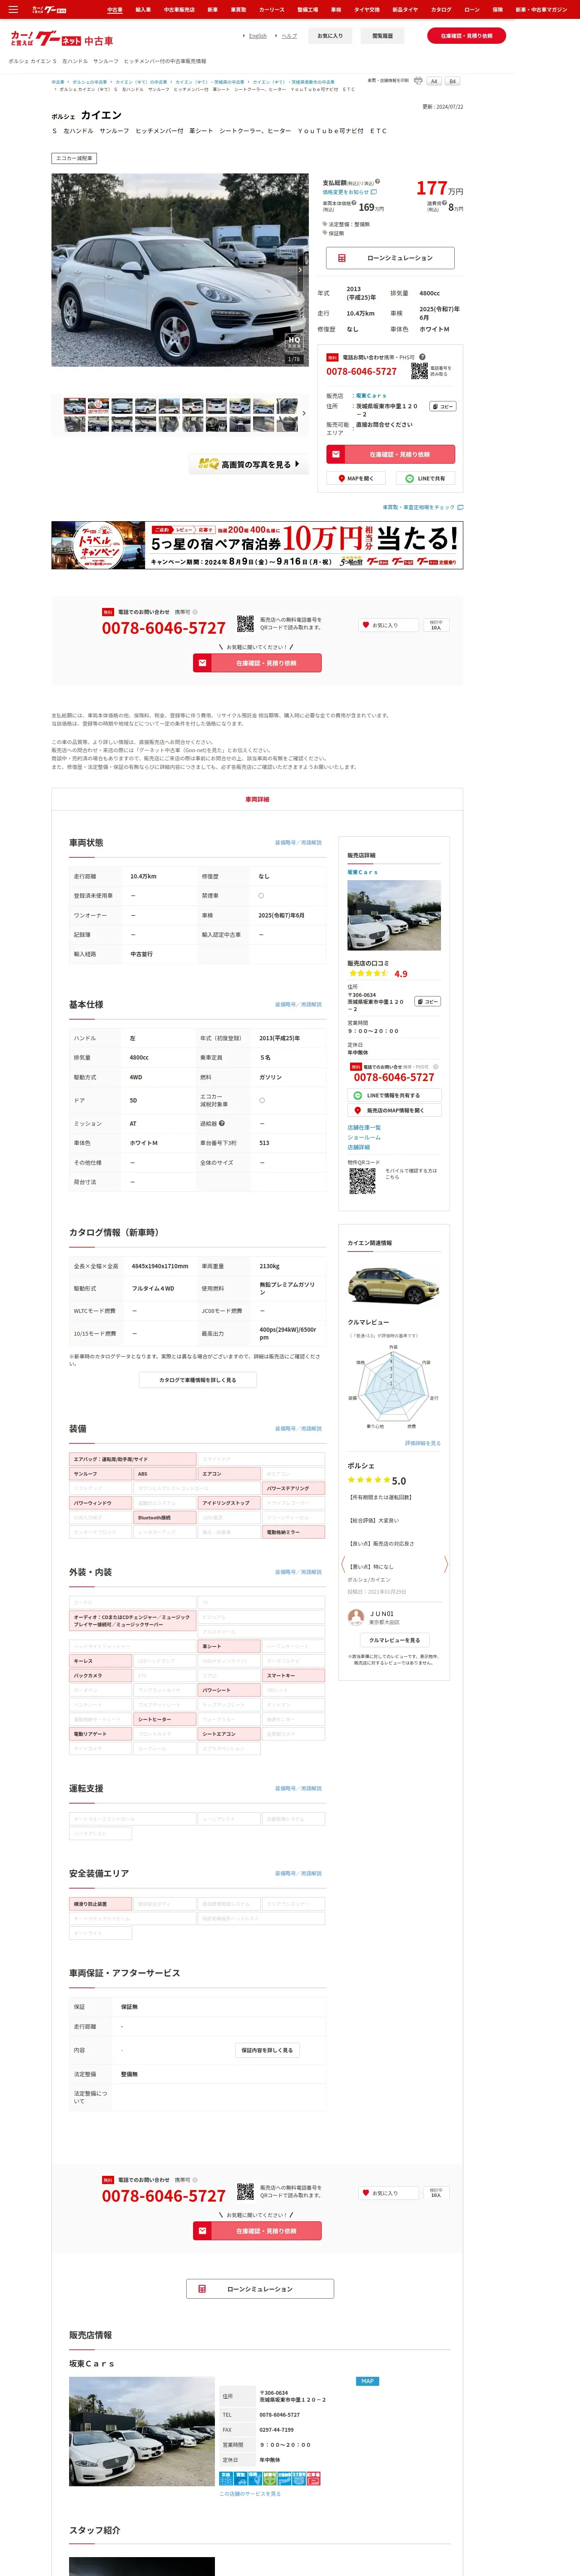The width and height of the screenshot is (580, 2576).
Task: Switch the site language to English
Action: pos(258,36)
